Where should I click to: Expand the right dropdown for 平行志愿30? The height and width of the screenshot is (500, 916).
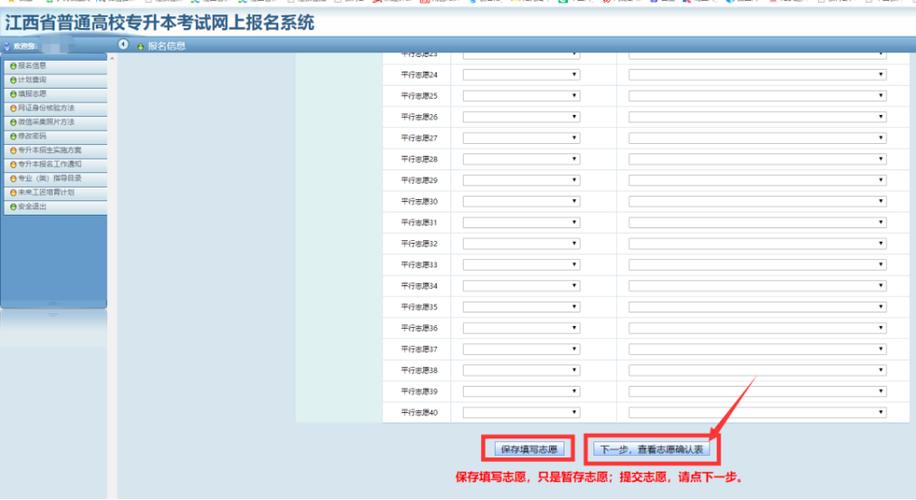(757, 201)
